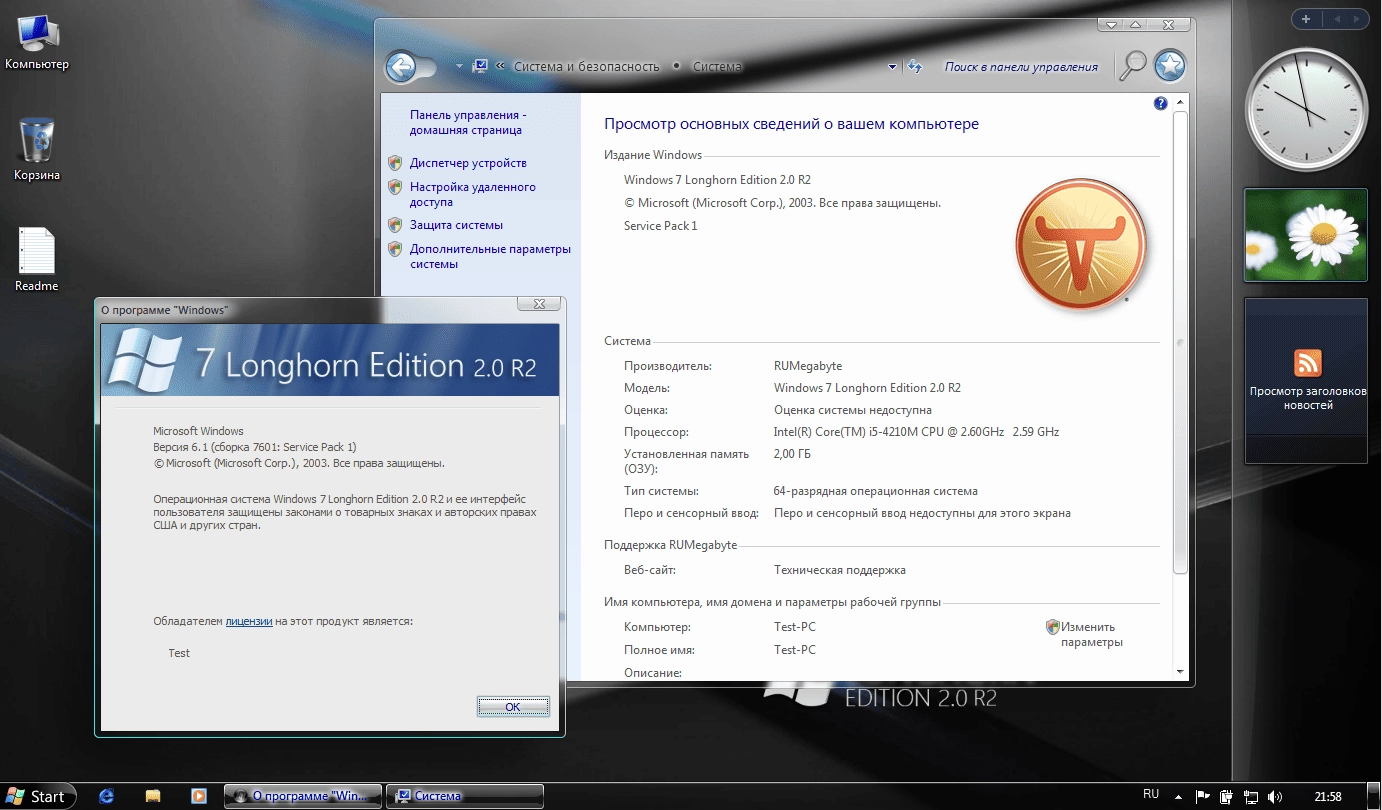Open 'Техническая поддержка' website link
This screenshot has height=810, width=1382.
click(840, 570)
